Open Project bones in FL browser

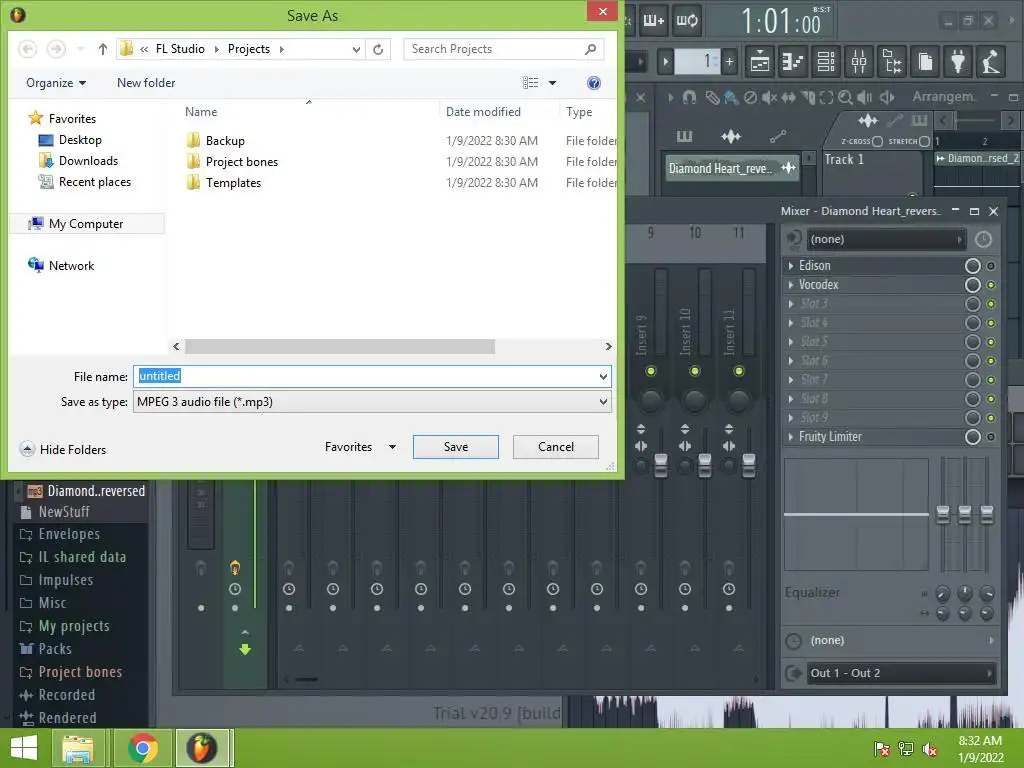pos(71,672)
